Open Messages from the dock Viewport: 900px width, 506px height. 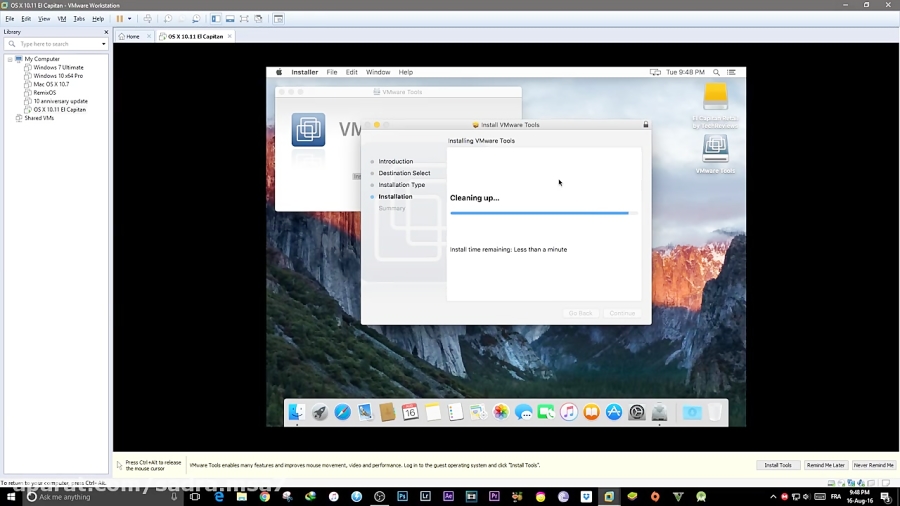(x=523, y=412)
